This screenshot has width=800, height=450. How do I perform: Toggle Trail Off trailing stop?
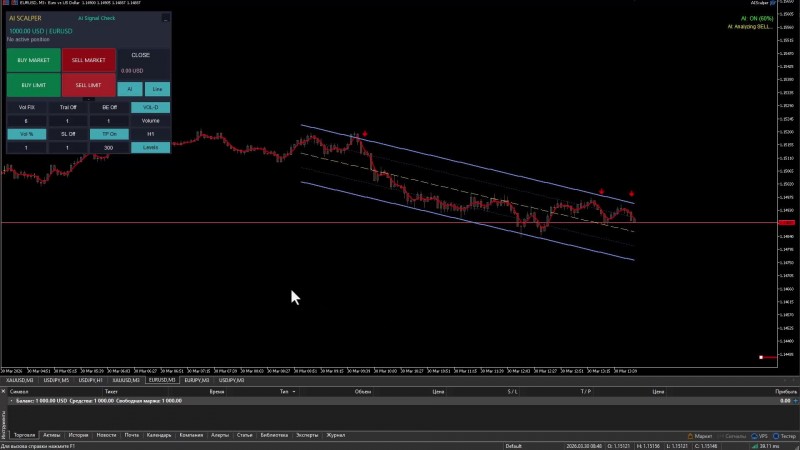[x=68, y=108]
